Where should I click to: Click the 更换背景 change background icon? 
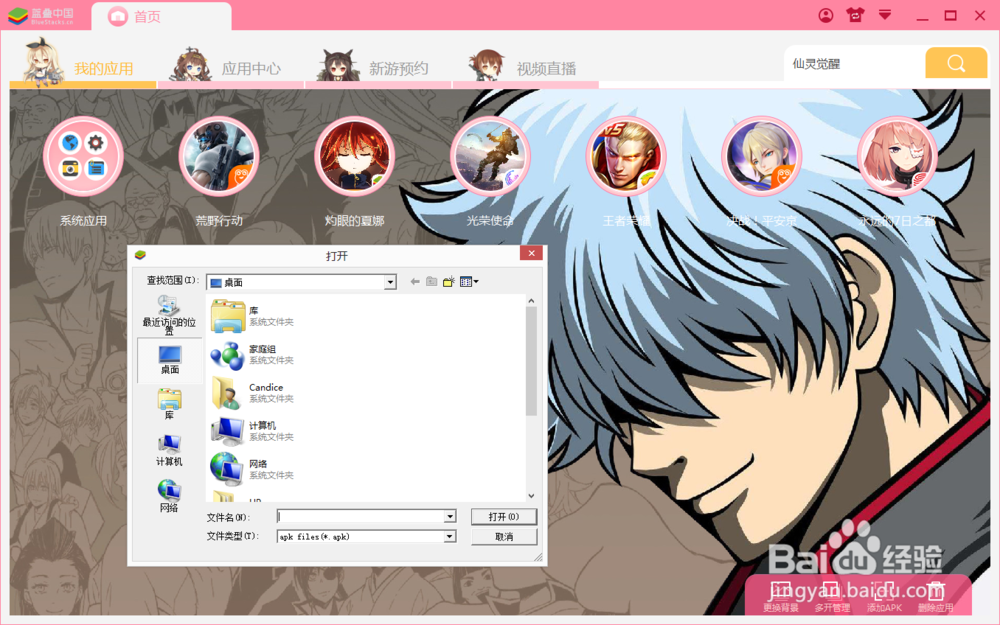(781, 597)
